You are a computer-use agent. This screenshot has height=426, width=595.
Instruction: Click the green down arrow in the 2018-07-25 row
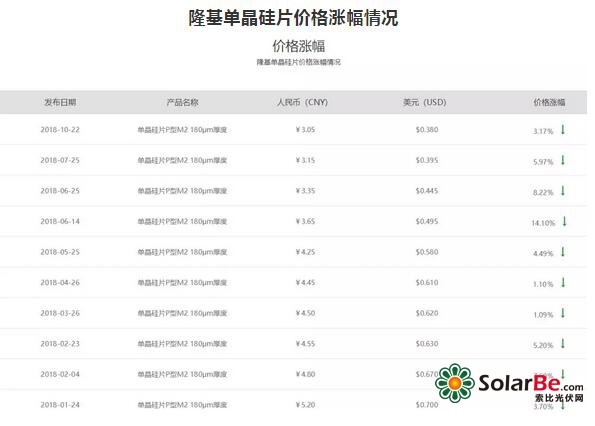(563, 160)
